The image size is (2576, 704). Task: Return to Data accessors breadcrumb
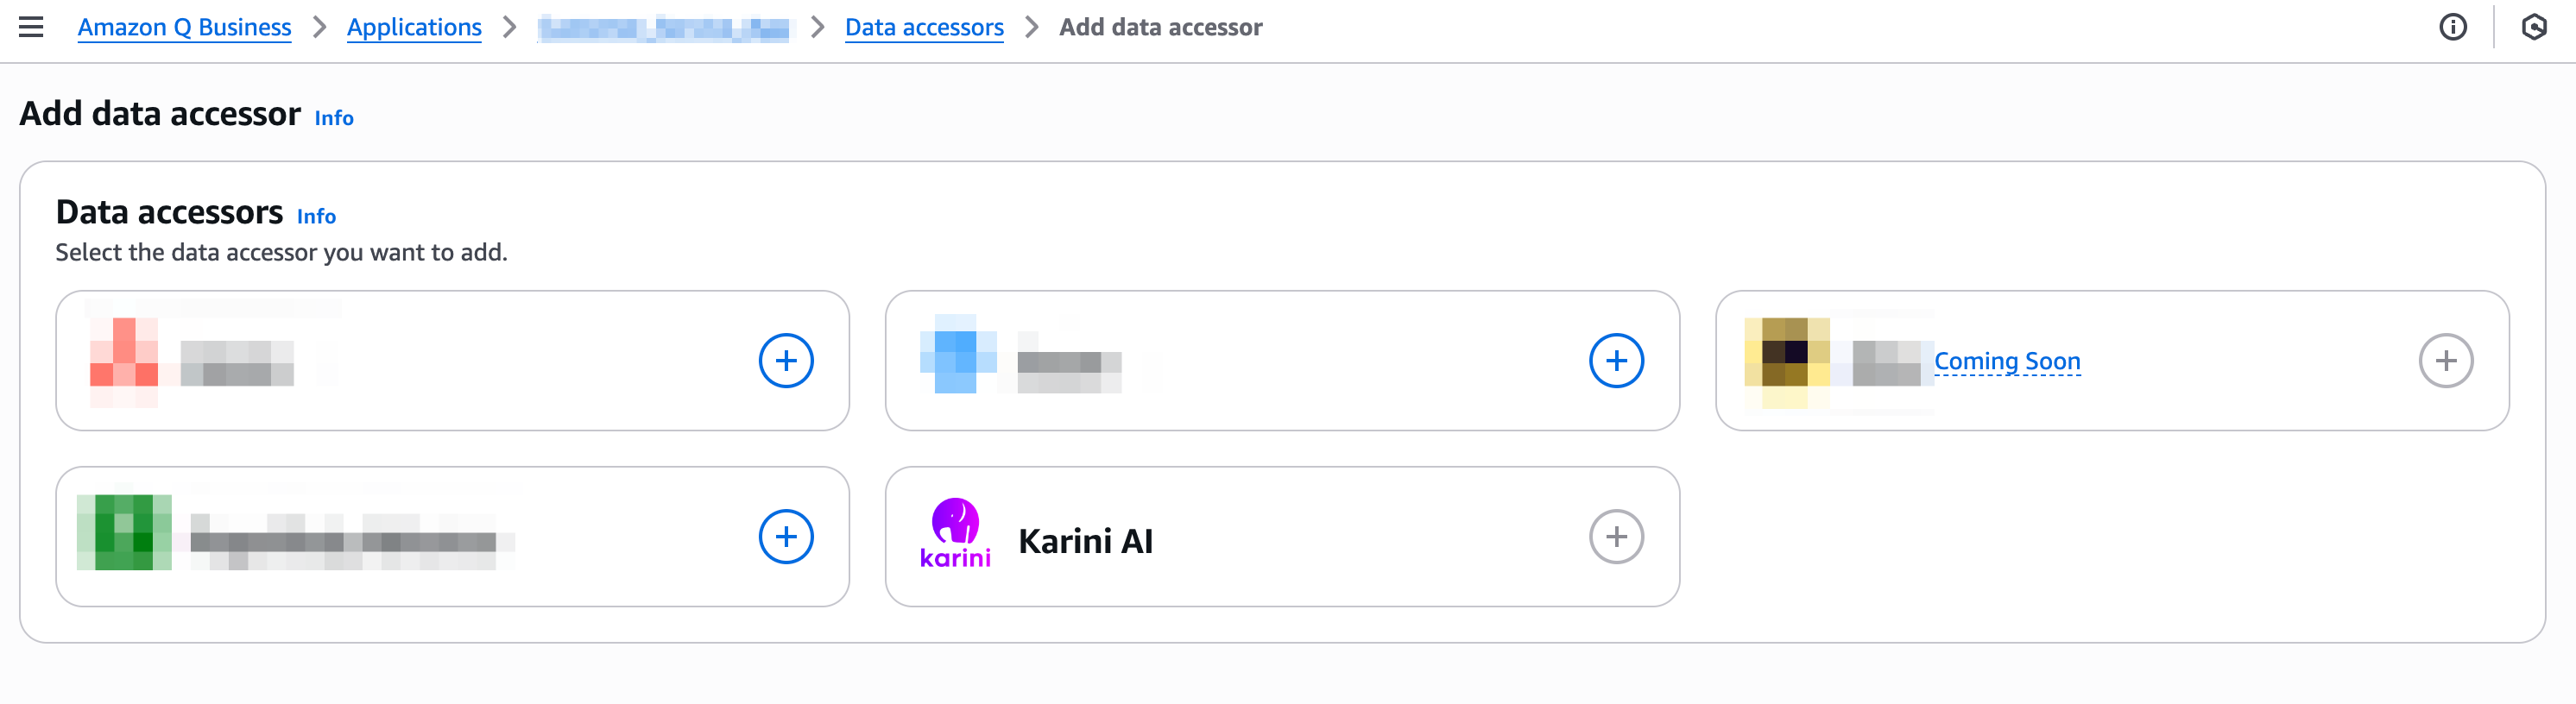(x=924, y=27)
